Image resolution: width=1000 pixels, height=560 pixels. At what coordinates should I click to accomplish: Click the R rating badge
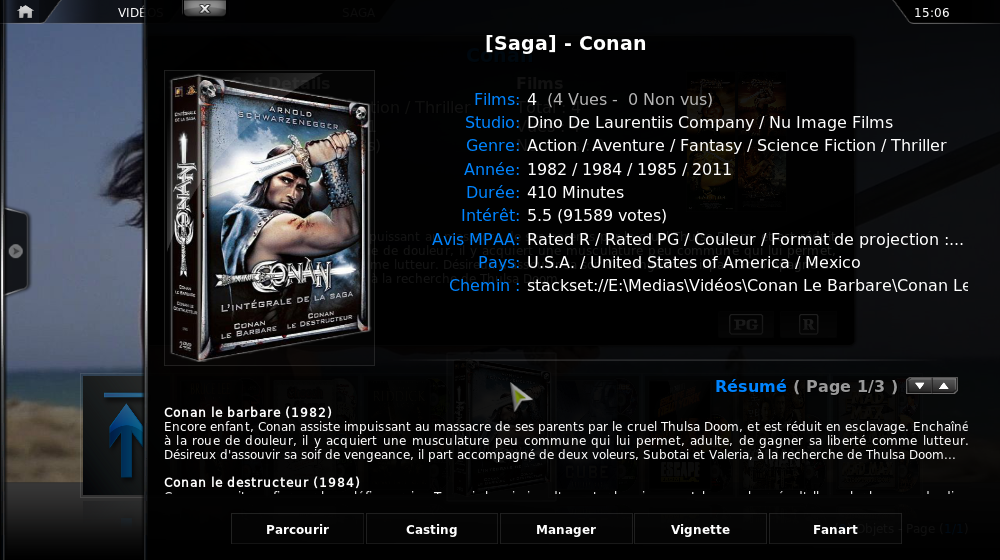pyautogui.click(x=808, y=325)
